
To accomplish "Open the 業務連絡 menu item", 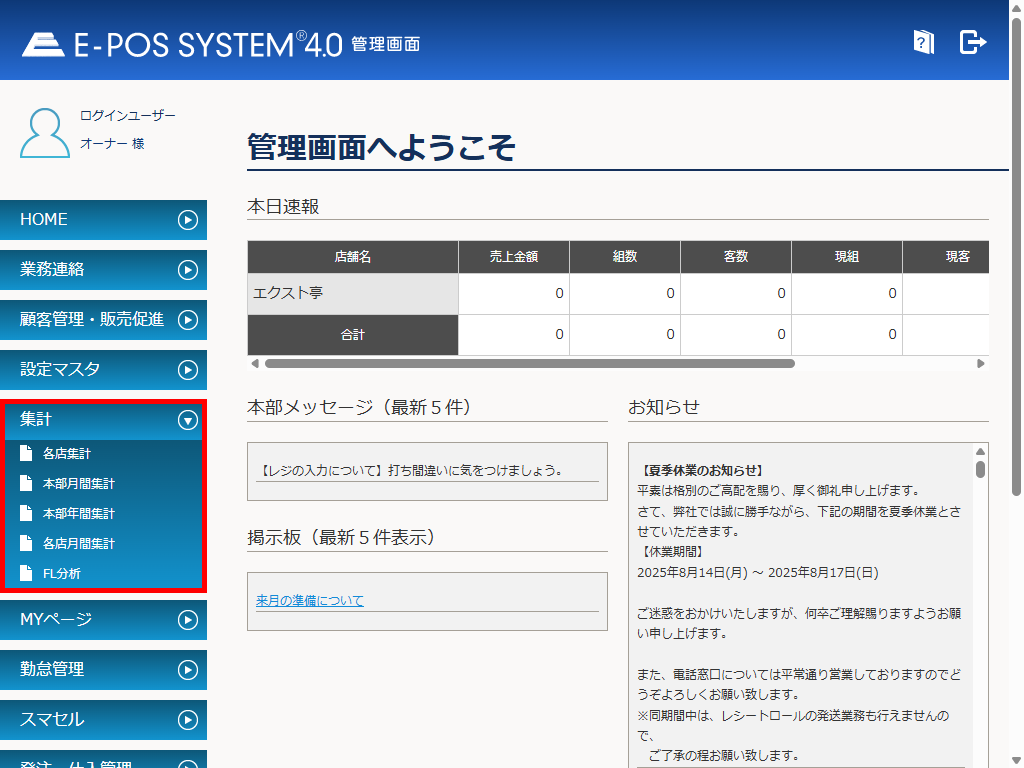I will coord(103,270).
